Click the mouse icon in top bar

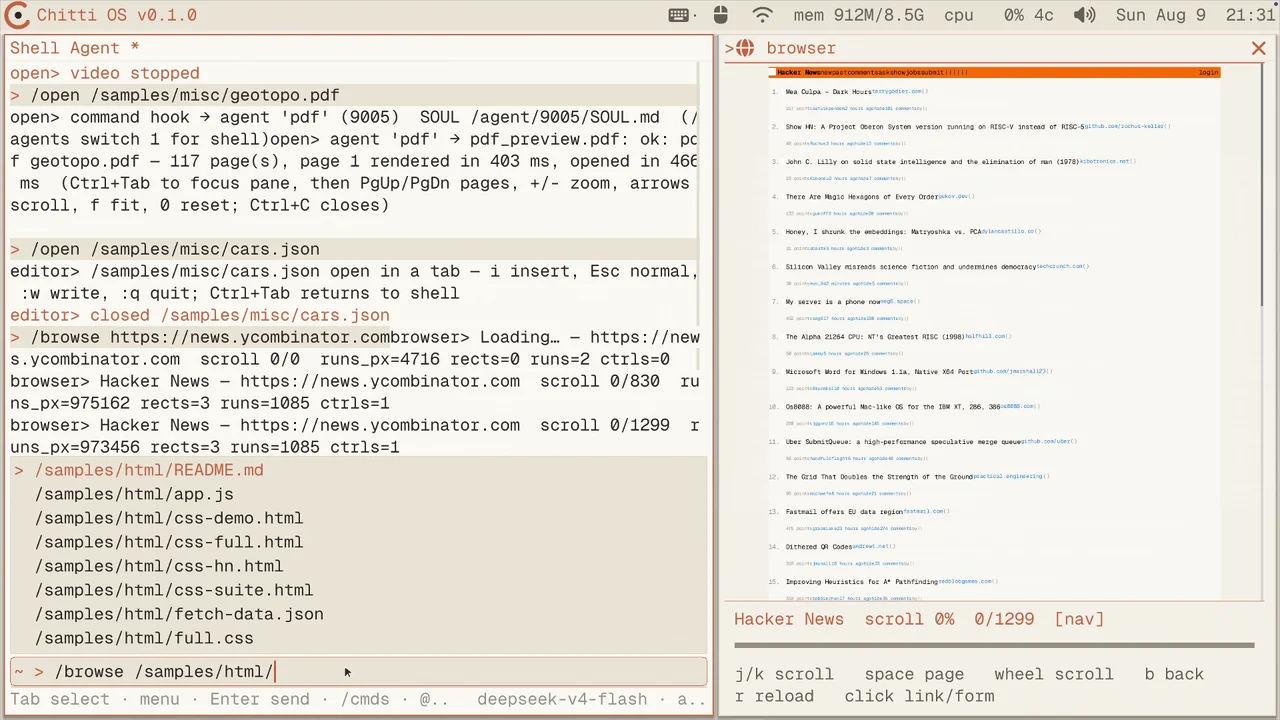tap(721, 15)
